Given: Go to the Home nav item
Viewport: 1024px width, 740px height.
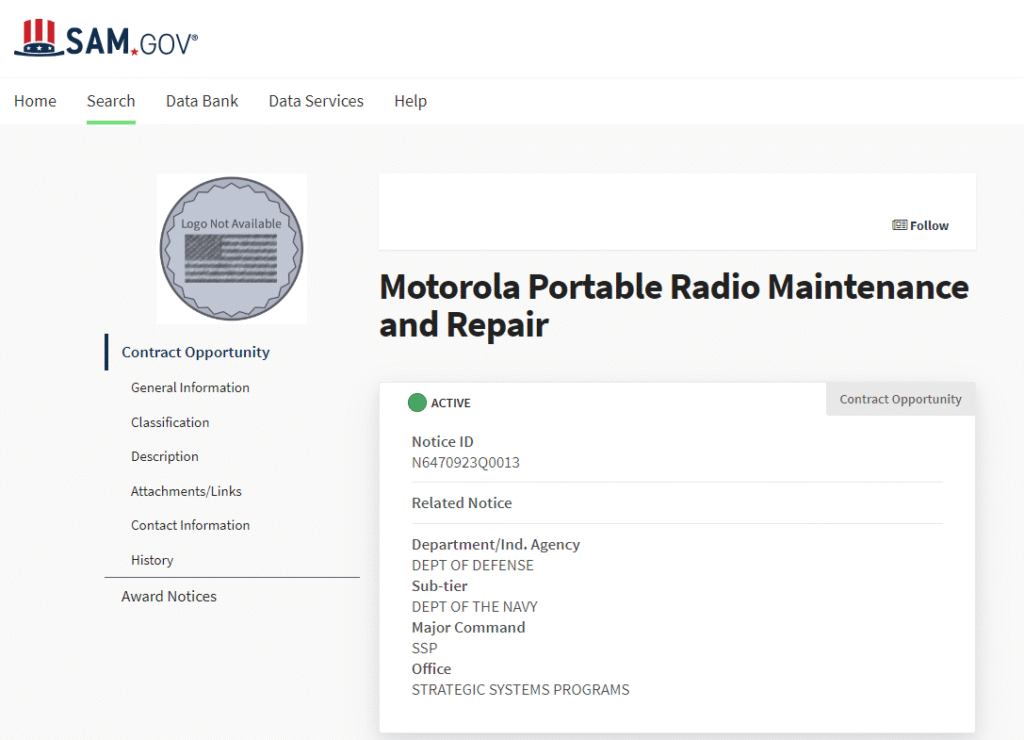Looking at the screenshot, I should click(x=35, y=101).
